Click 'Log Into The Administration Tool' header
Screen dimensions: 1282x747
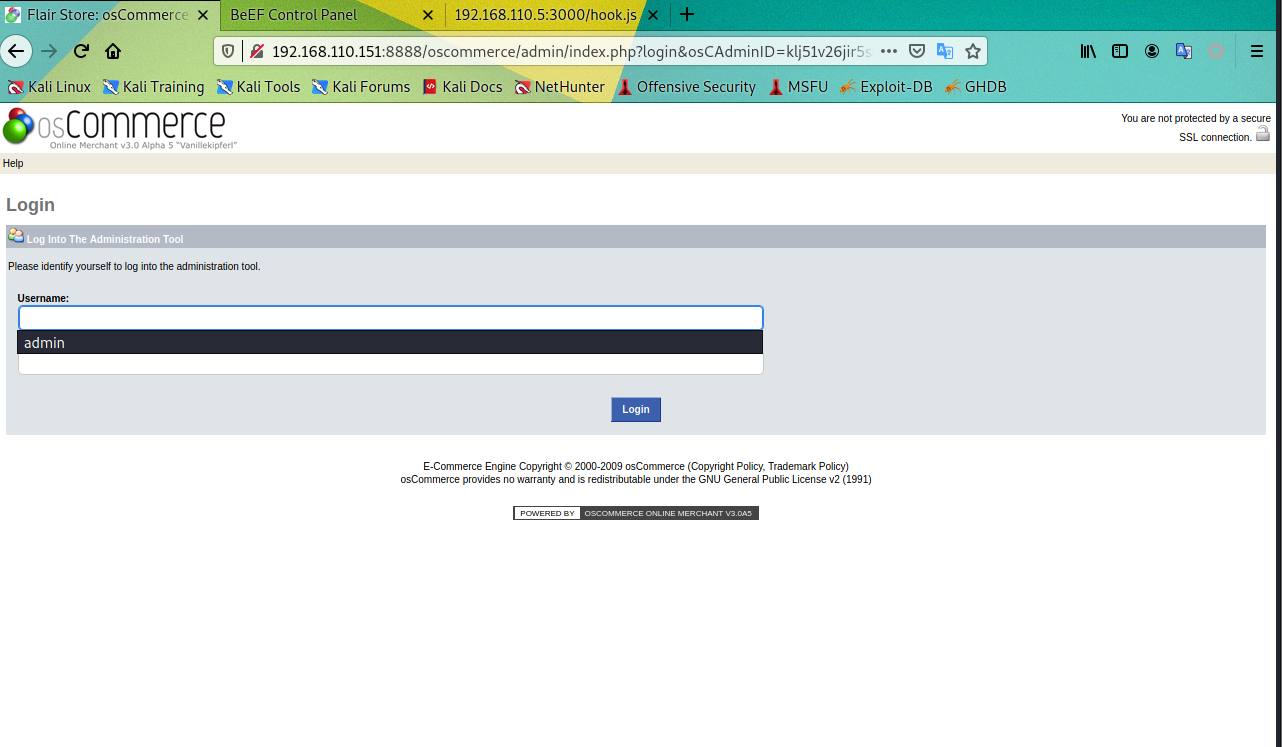(x=105, y=239)
